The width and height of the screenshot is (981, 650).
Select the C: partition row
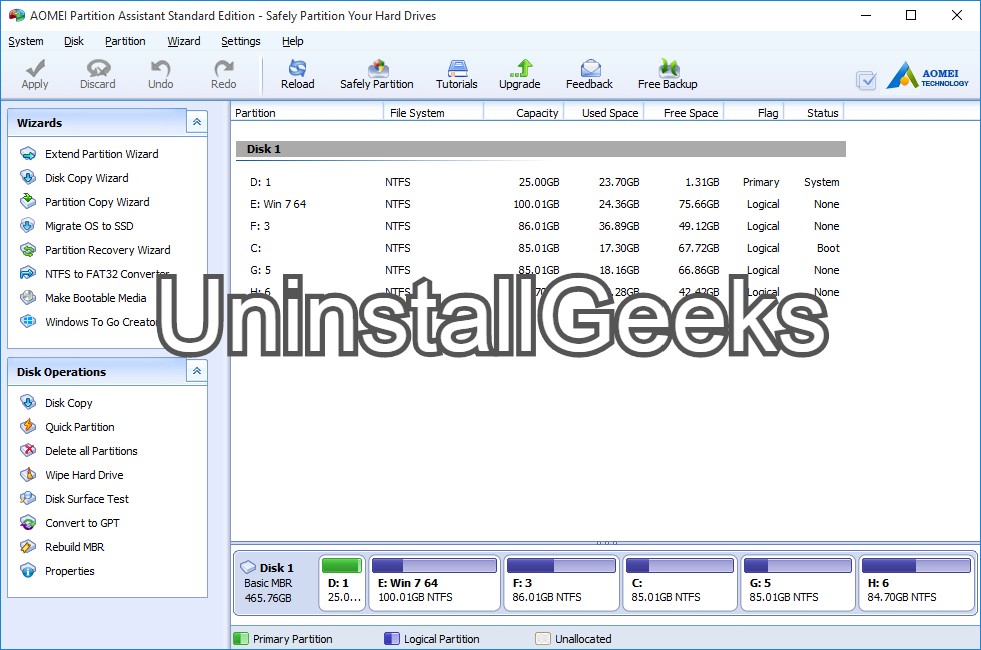pos(541,248)
